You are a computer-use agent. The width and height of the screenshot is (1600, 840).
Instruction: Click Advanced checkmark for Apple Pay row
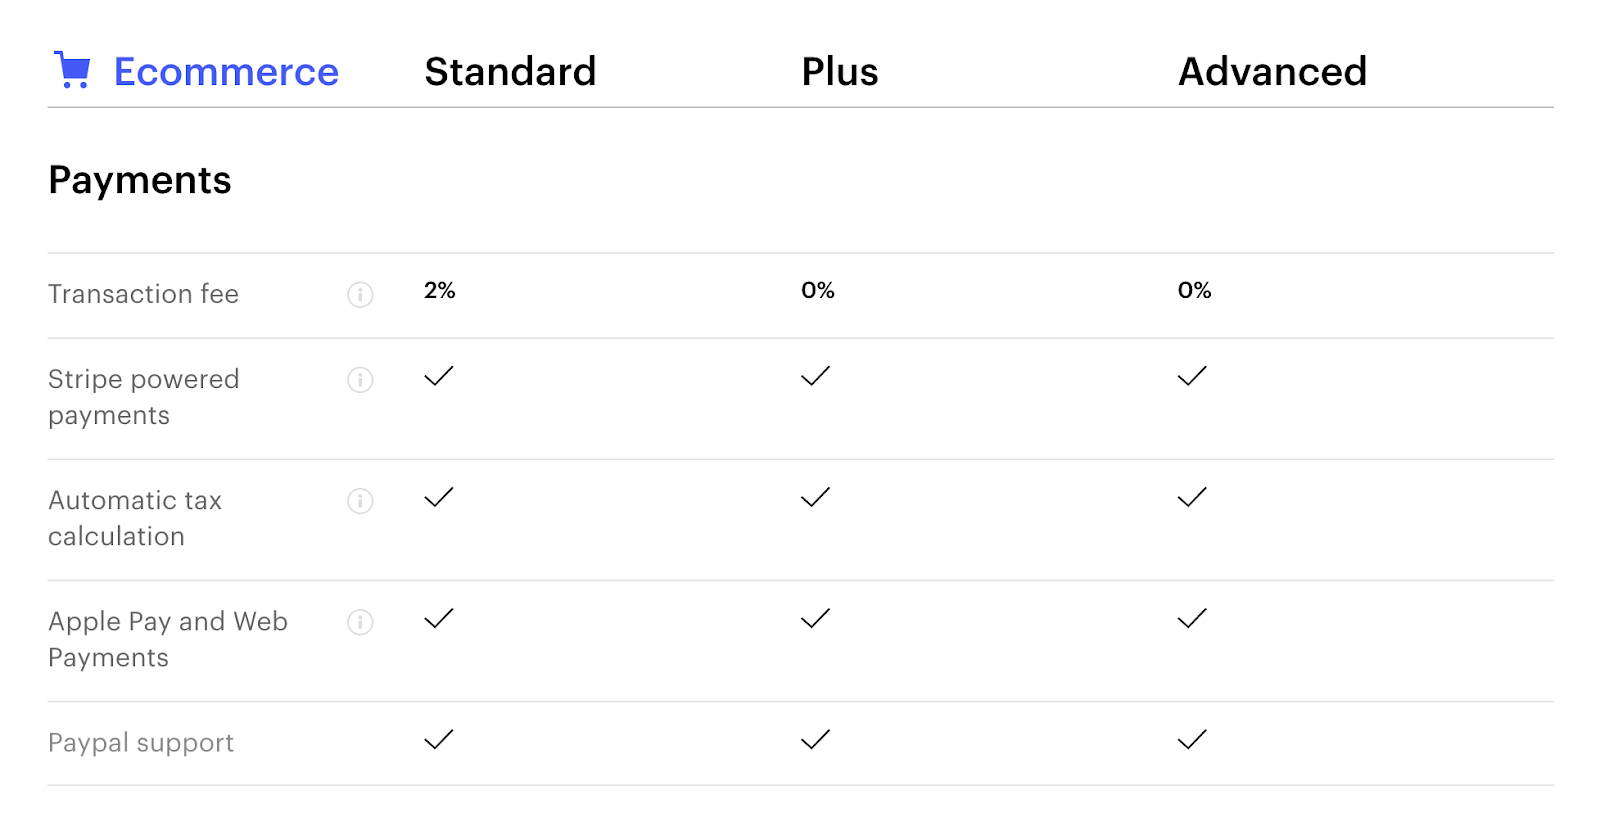(1192, 618)
